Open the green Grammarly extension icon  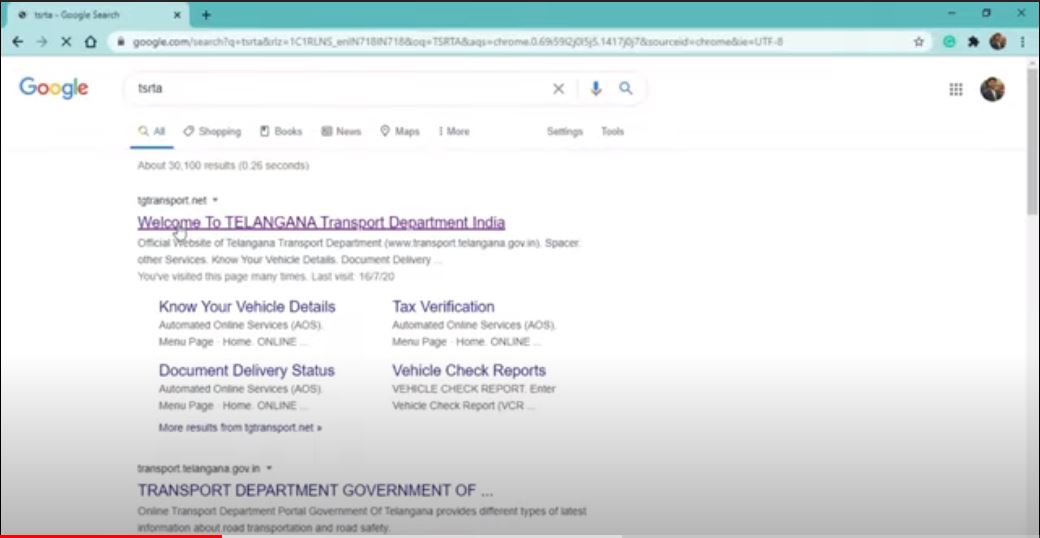pos(950,42)
